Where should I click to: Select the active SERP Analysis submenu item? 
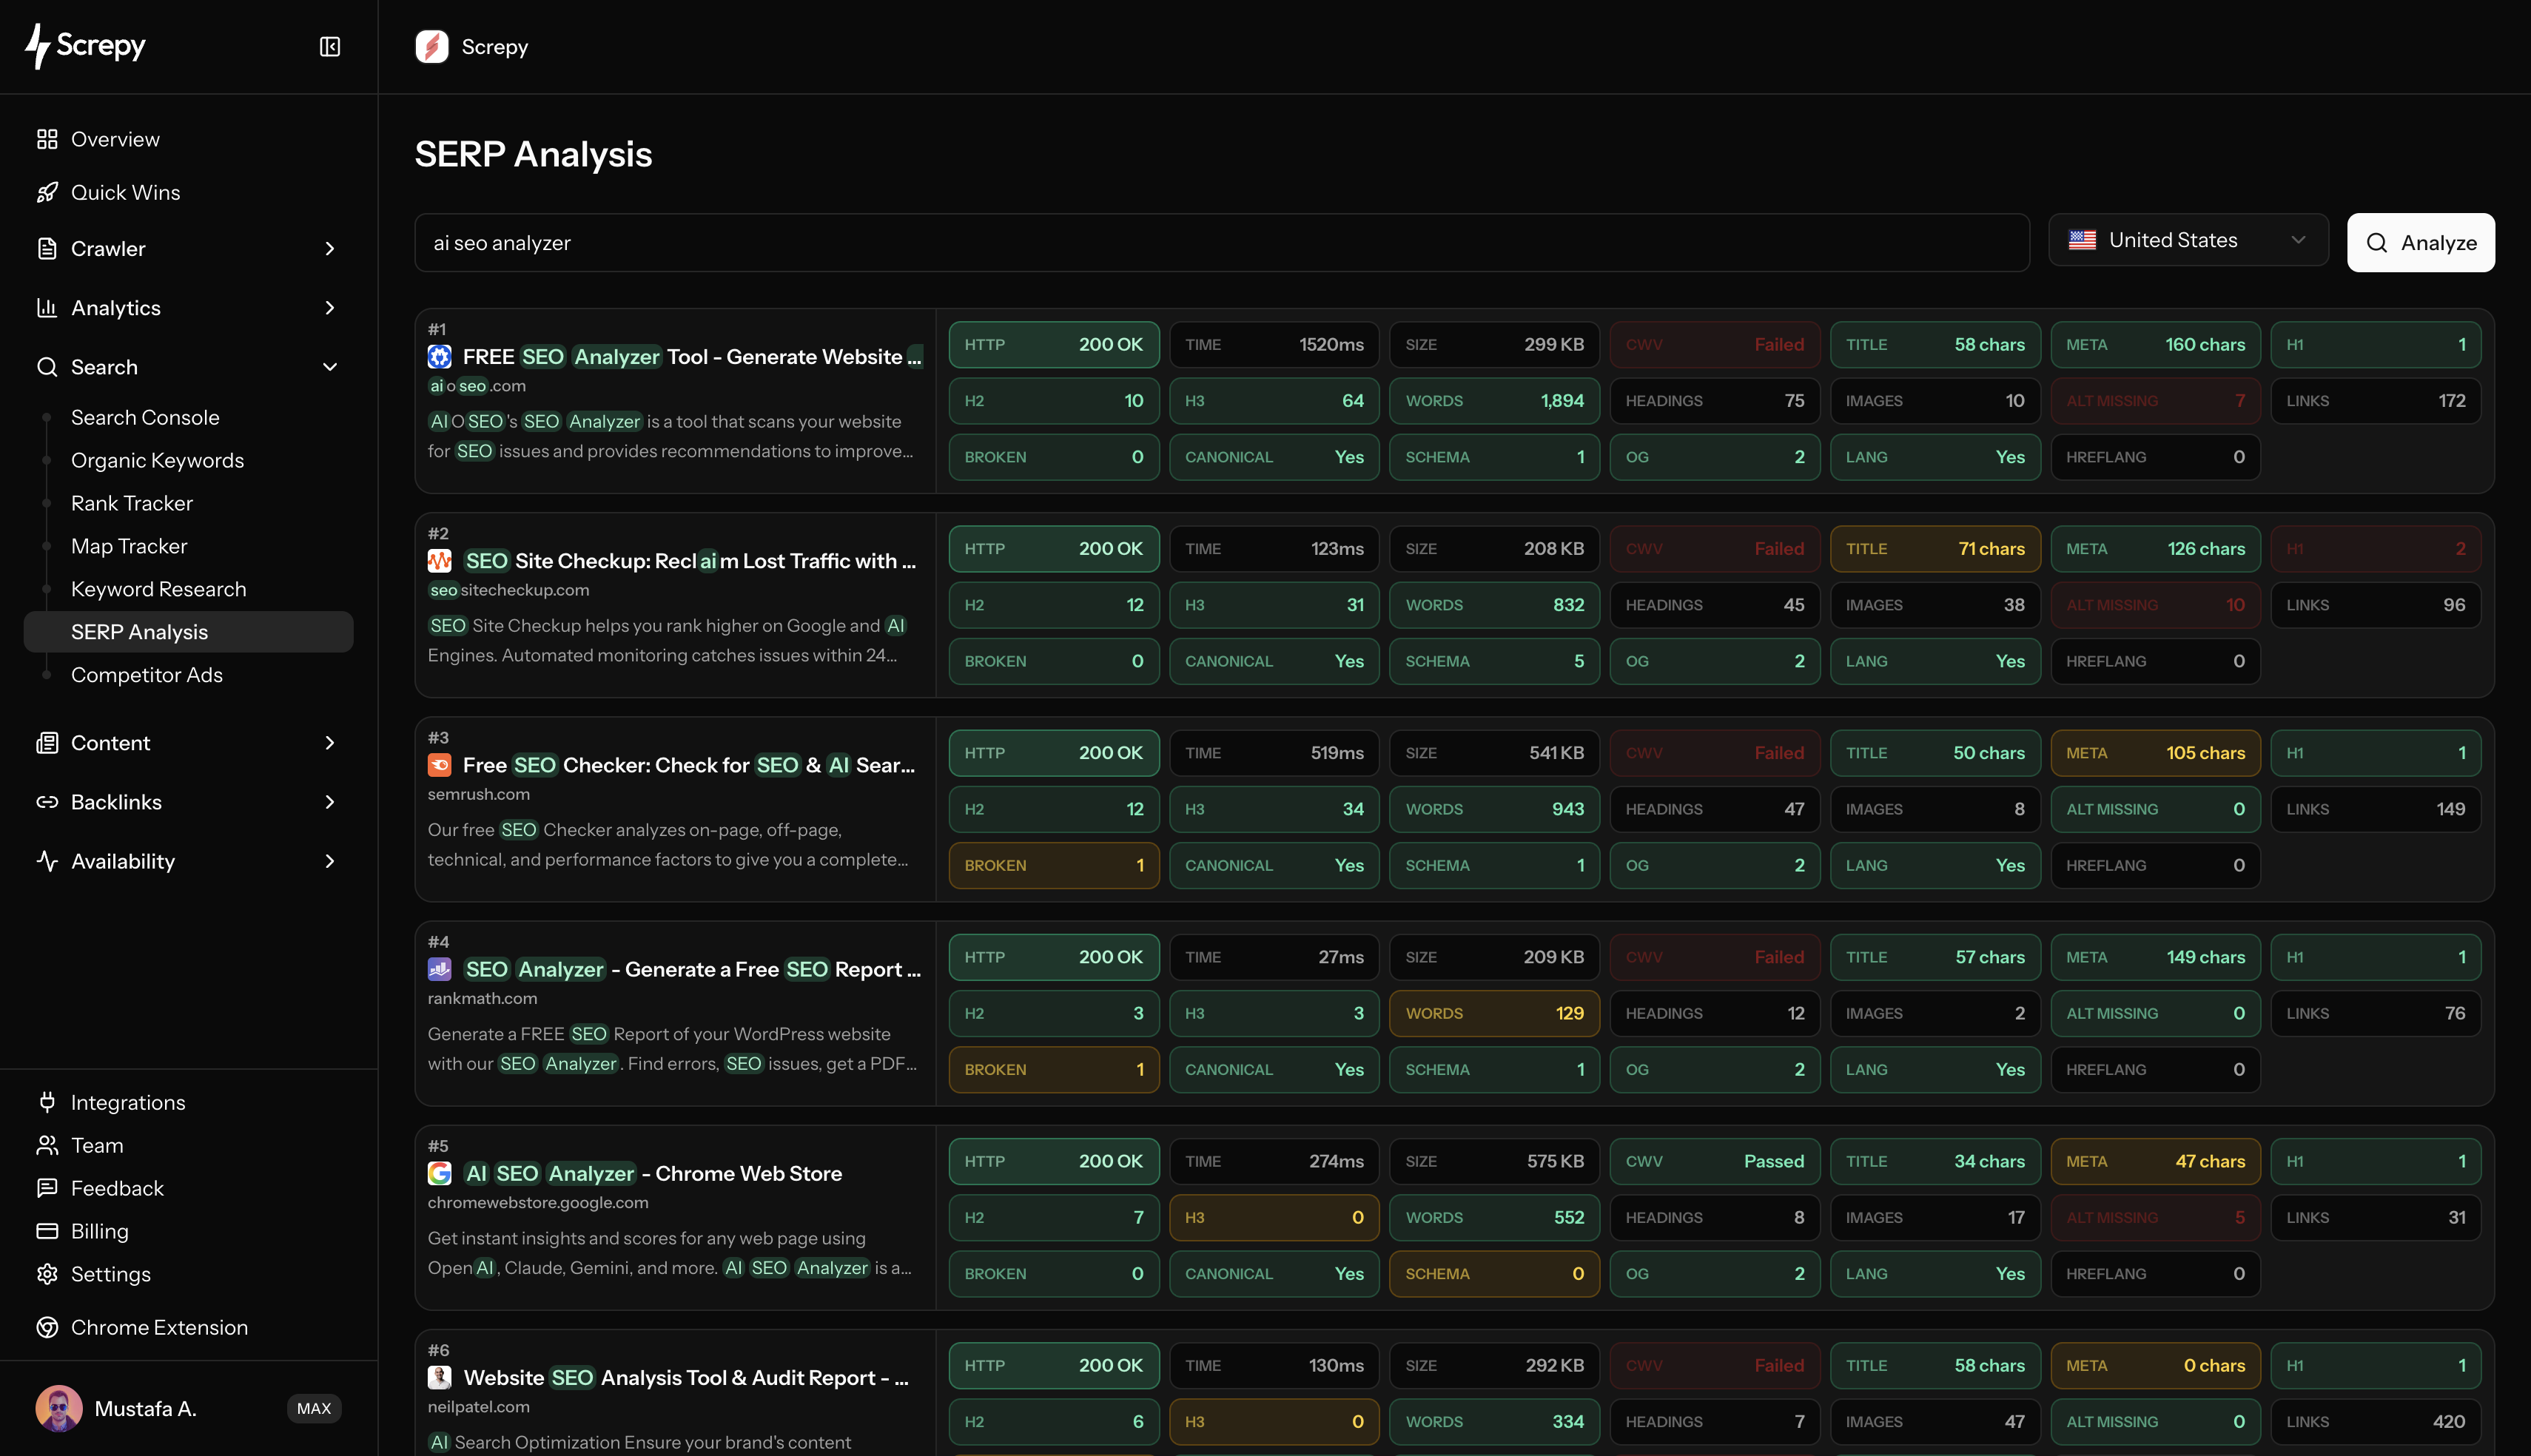click(x=188, y=632)
